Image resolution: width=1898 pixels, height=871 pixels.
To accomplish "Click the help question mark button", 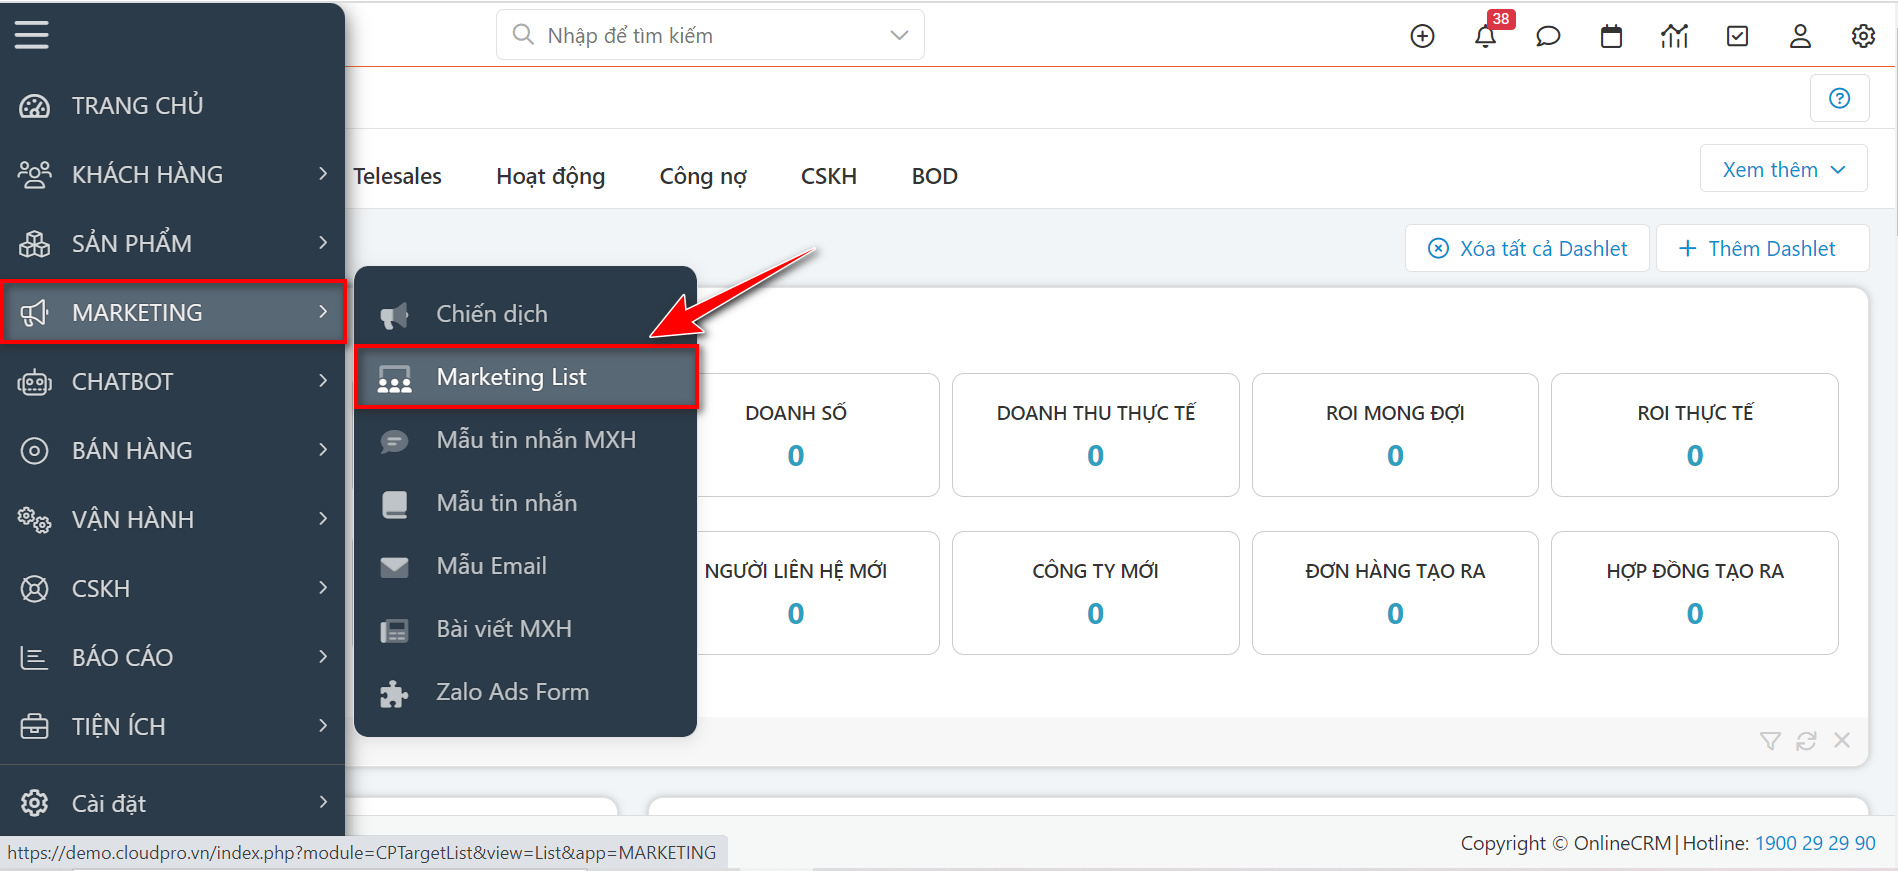I will tap(1839, 98).
